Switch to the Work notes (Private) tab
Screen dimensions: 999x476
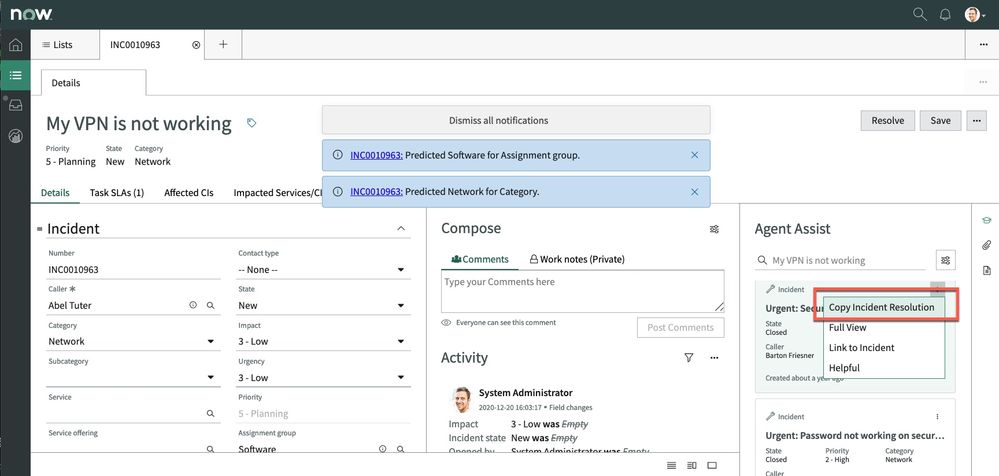577,259
